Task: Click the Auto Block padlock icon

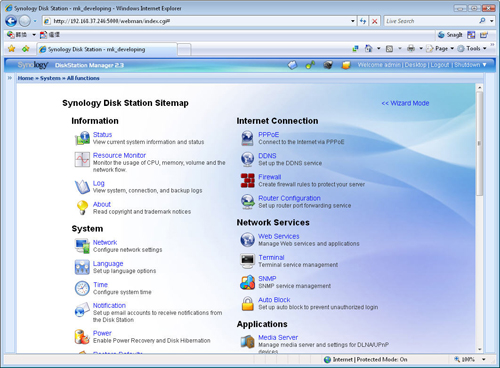Action: pos(247,303)
